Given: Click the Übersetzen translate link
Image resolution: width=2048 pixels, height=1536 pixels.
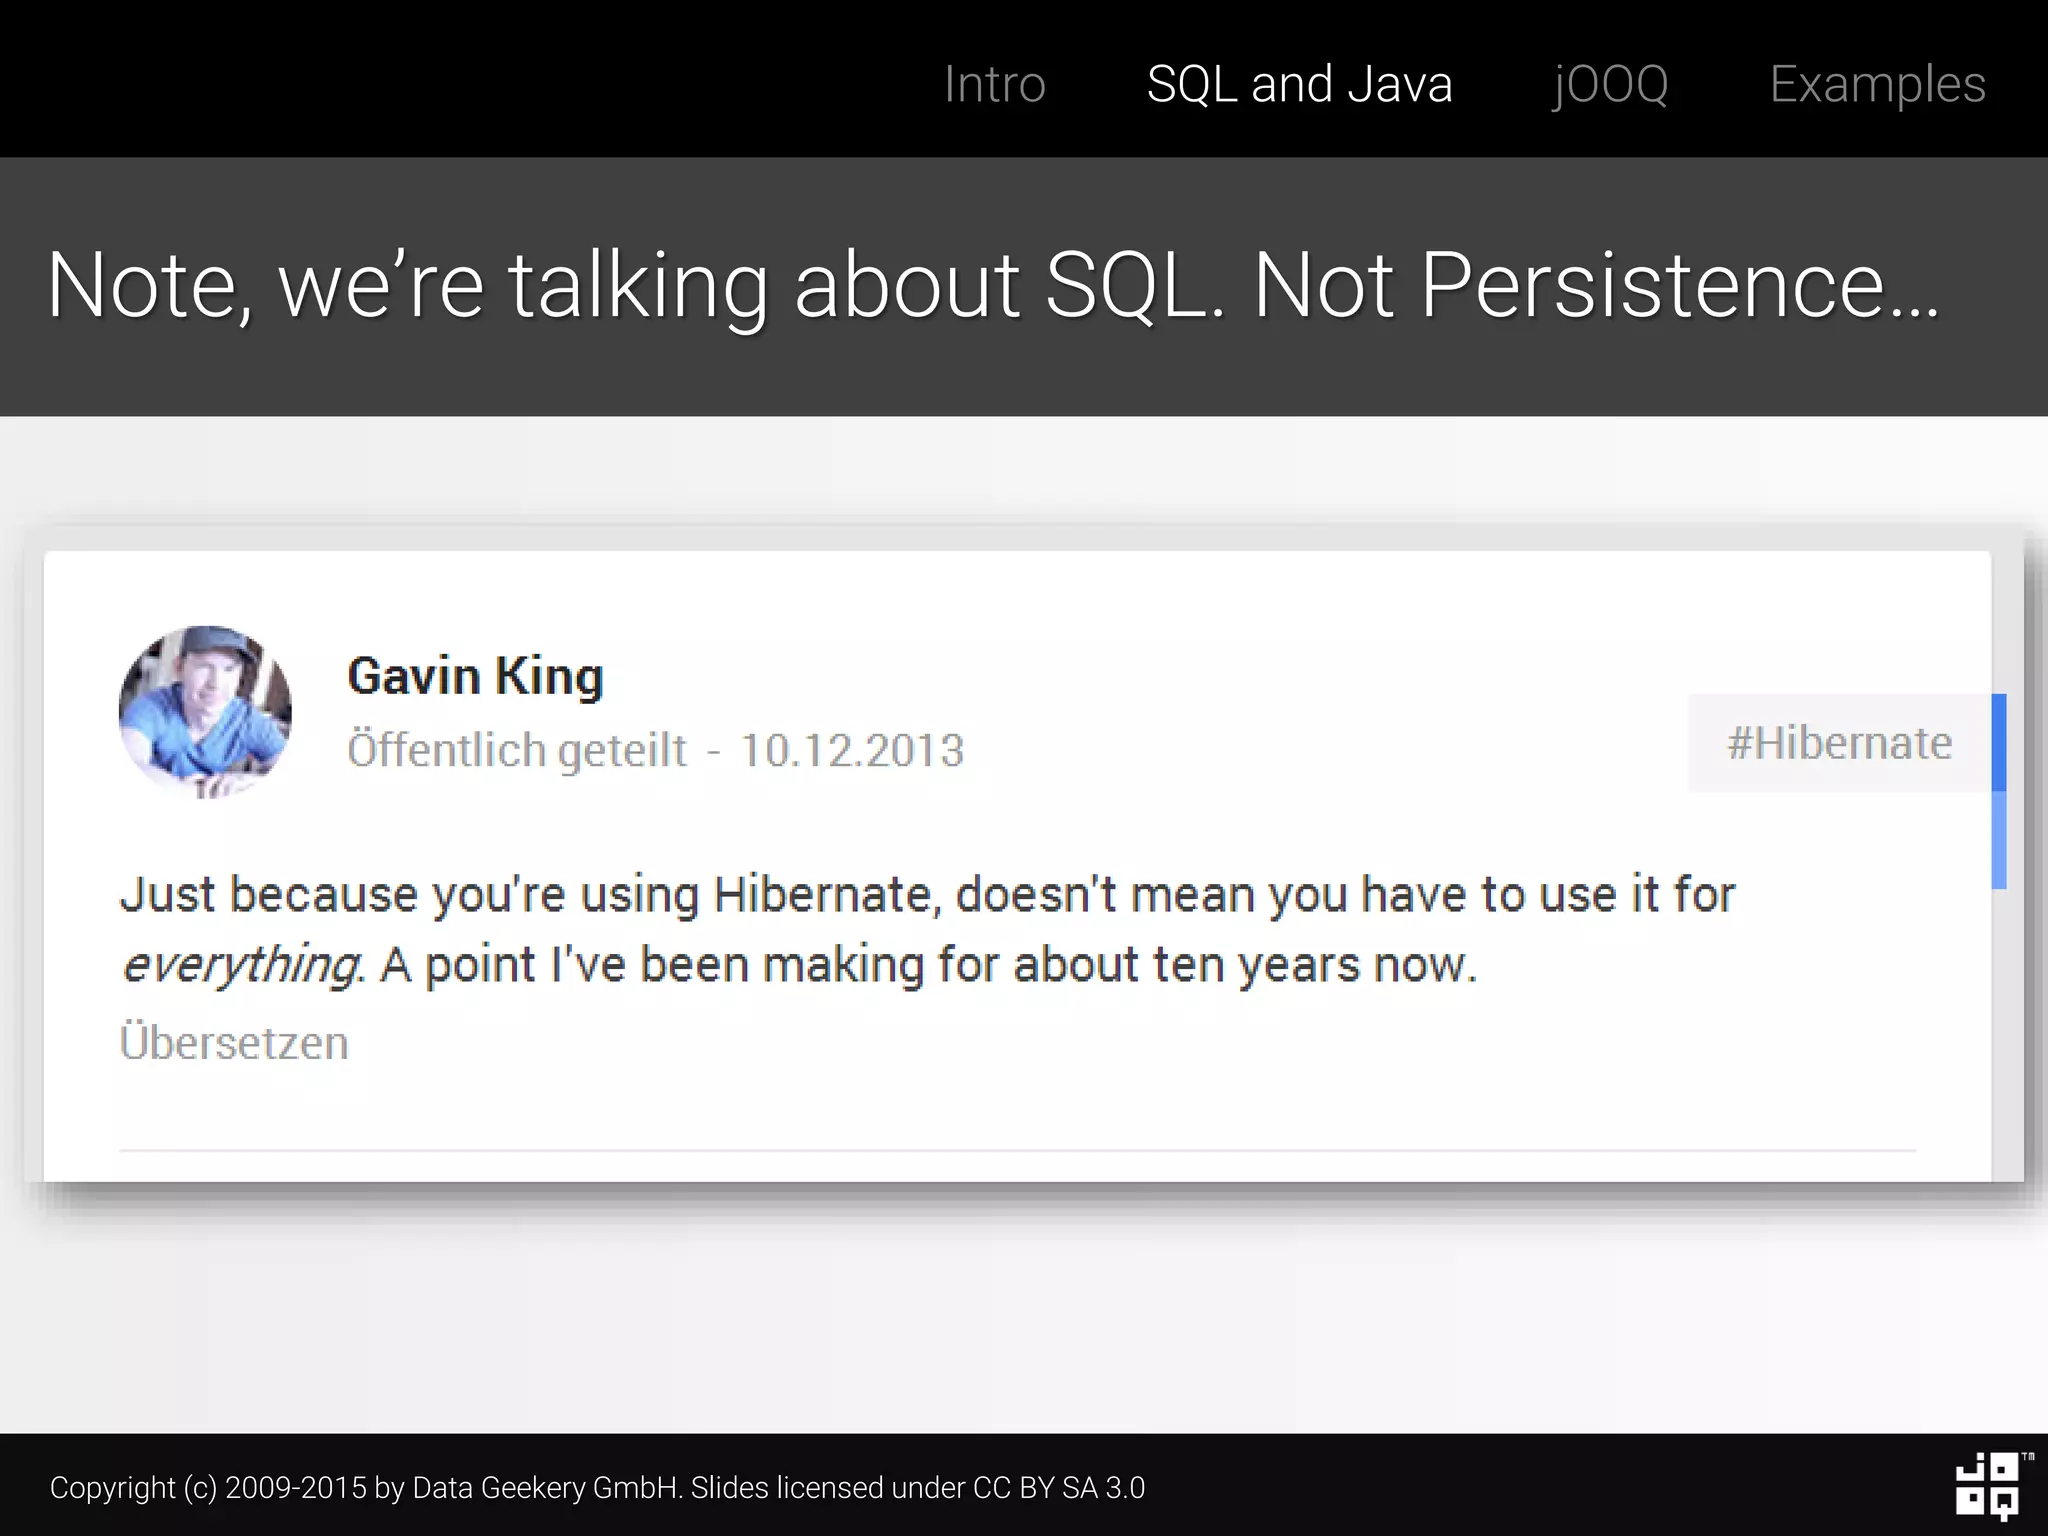Looking at the screenshot, I should coord(234,1043).
